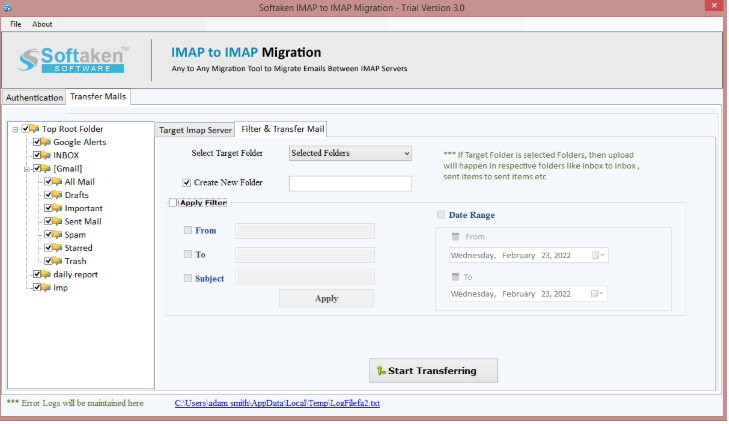The image size is (729, 424).
Task: Toggle the Create New Folder checkbox
Action: point(186,183)
